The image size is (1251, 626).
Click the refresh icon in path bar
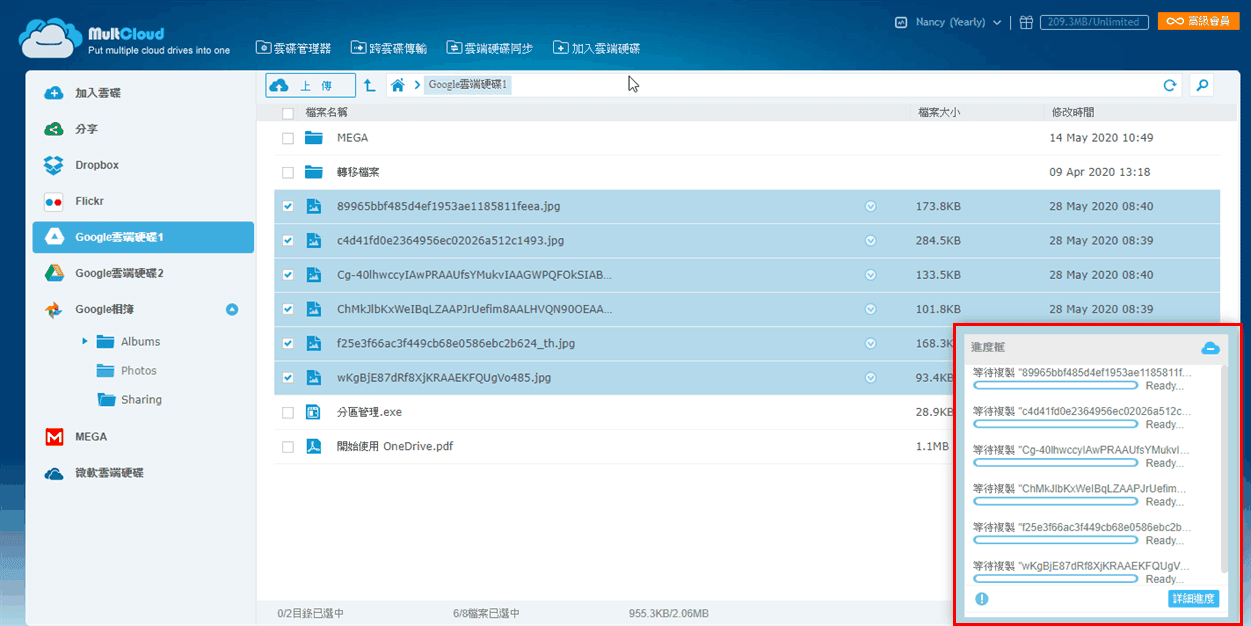1169,86
